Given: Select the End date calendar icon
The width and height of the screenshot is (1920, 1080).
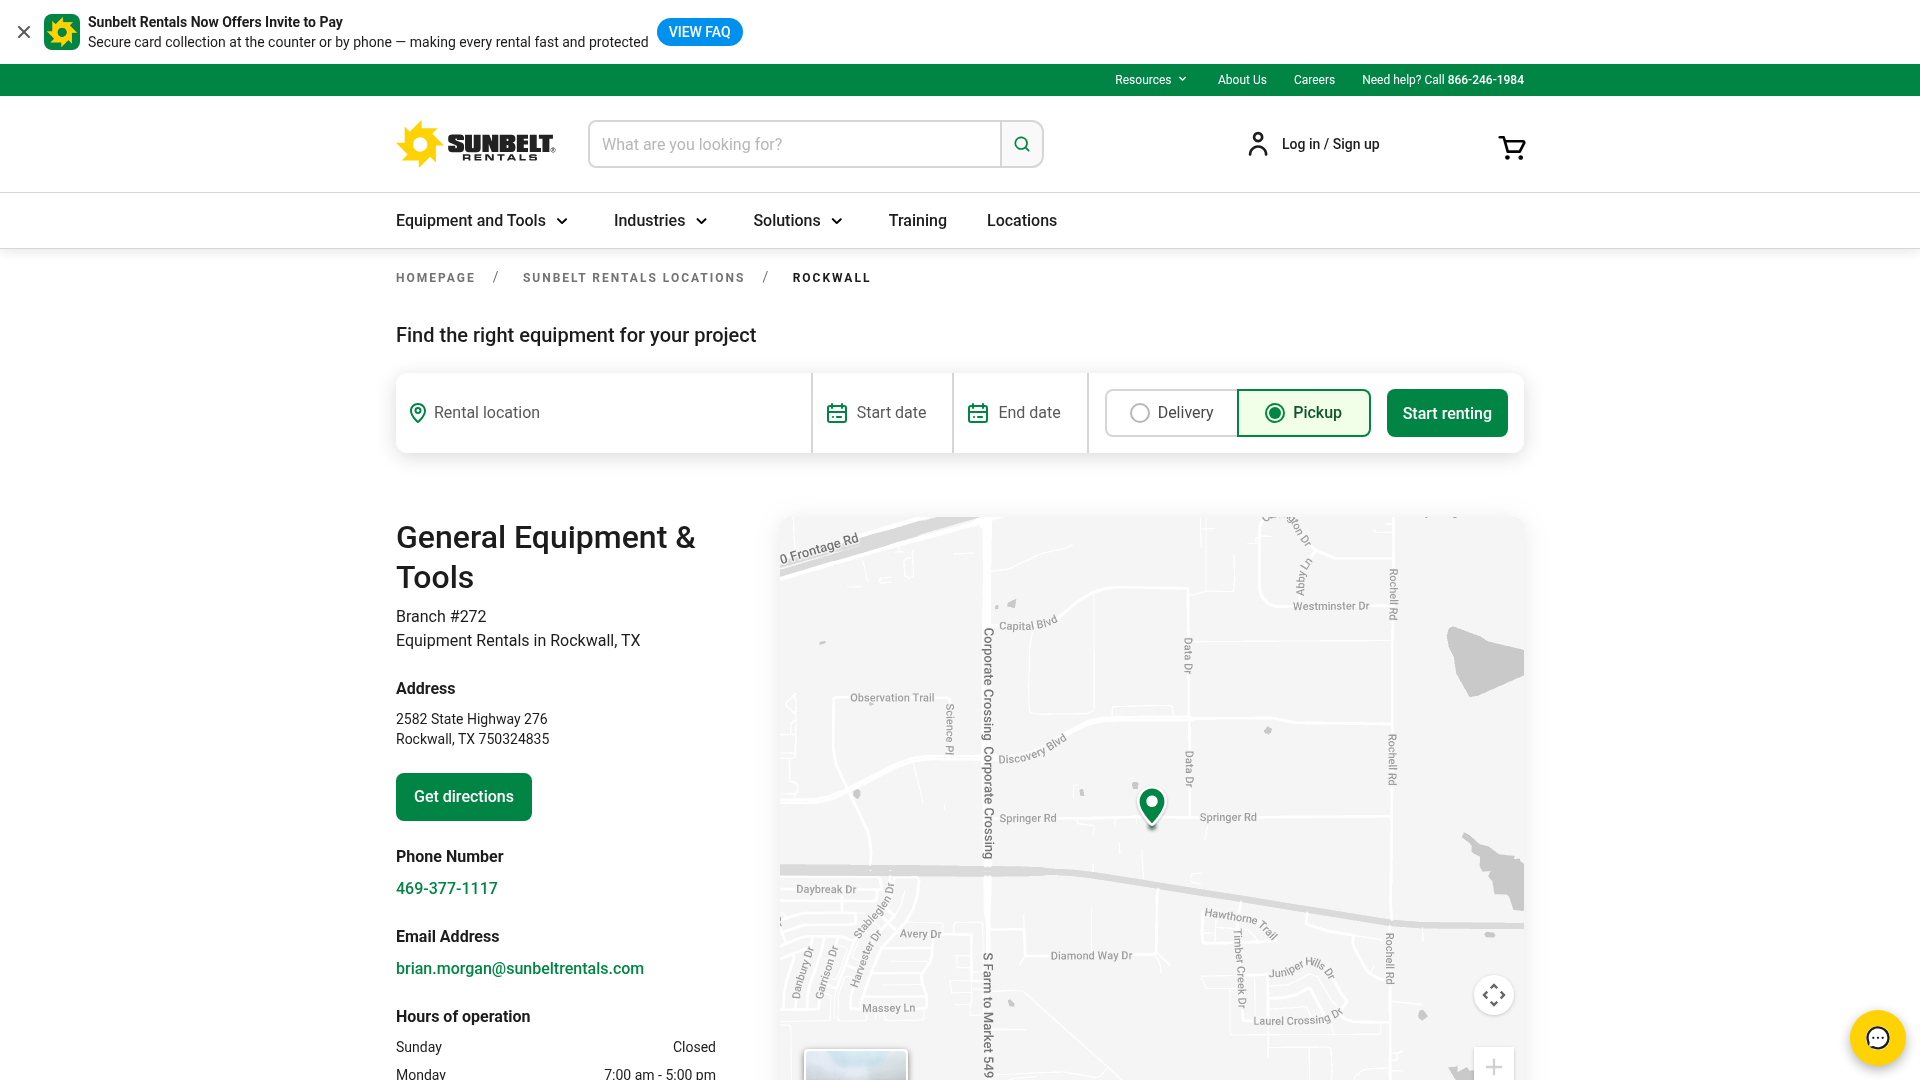Looking at the screenshot, I should coord(977,412).
